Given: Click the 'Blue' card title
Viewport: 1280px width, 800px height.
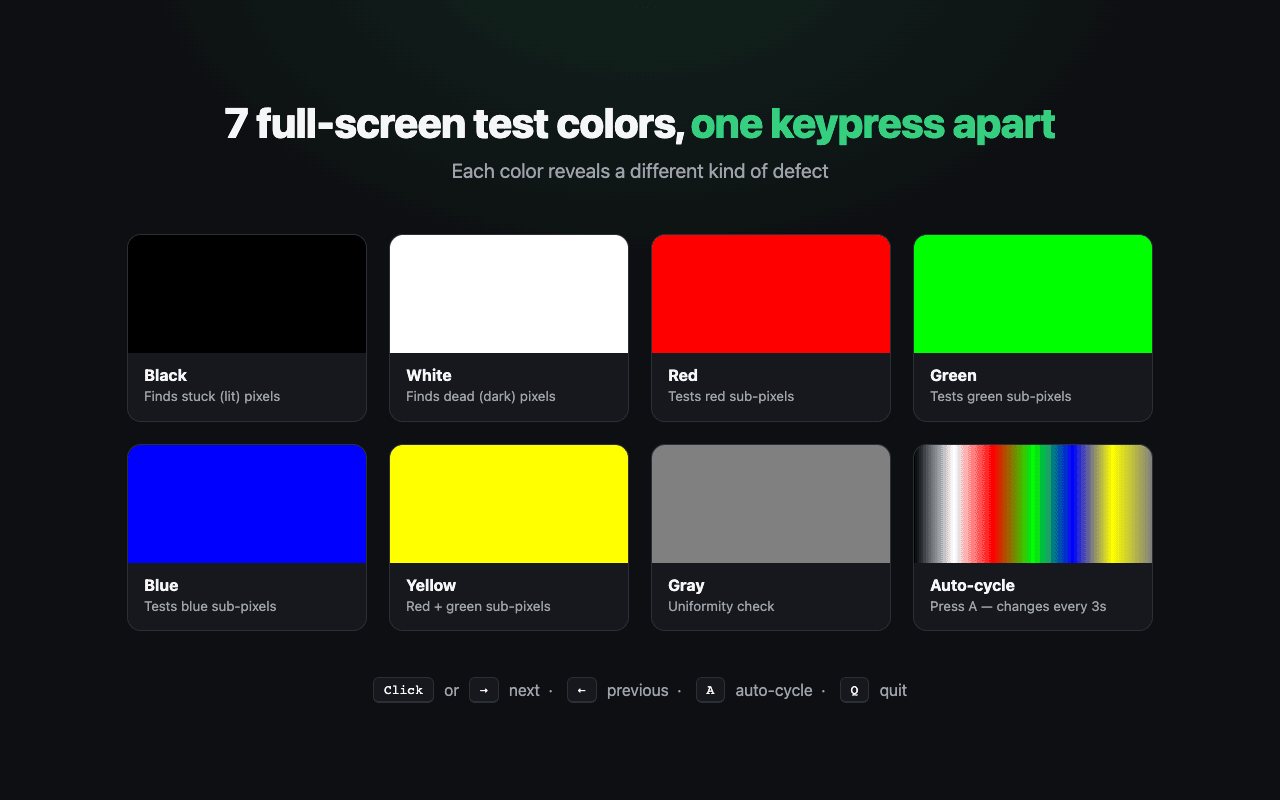Looking at the screenshot, I should click(x=161, y=585).
